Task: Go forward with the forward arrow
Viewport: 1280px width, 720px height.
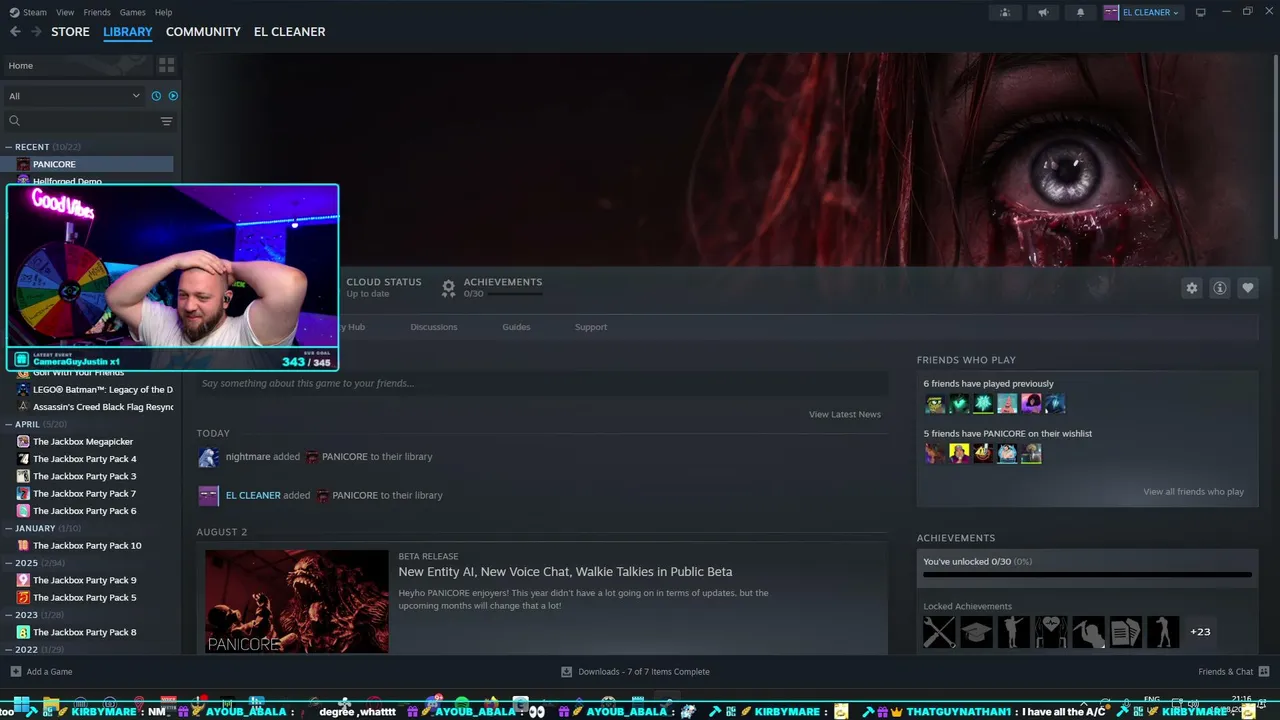Action: tap(36, 32)
